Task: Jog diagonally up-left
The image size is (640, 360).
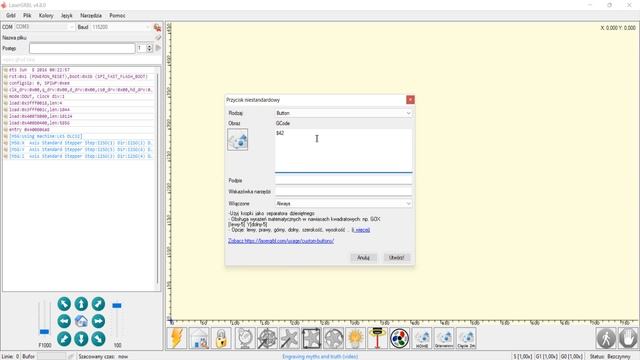Action: pyautogui.click(x=64, y=304)
